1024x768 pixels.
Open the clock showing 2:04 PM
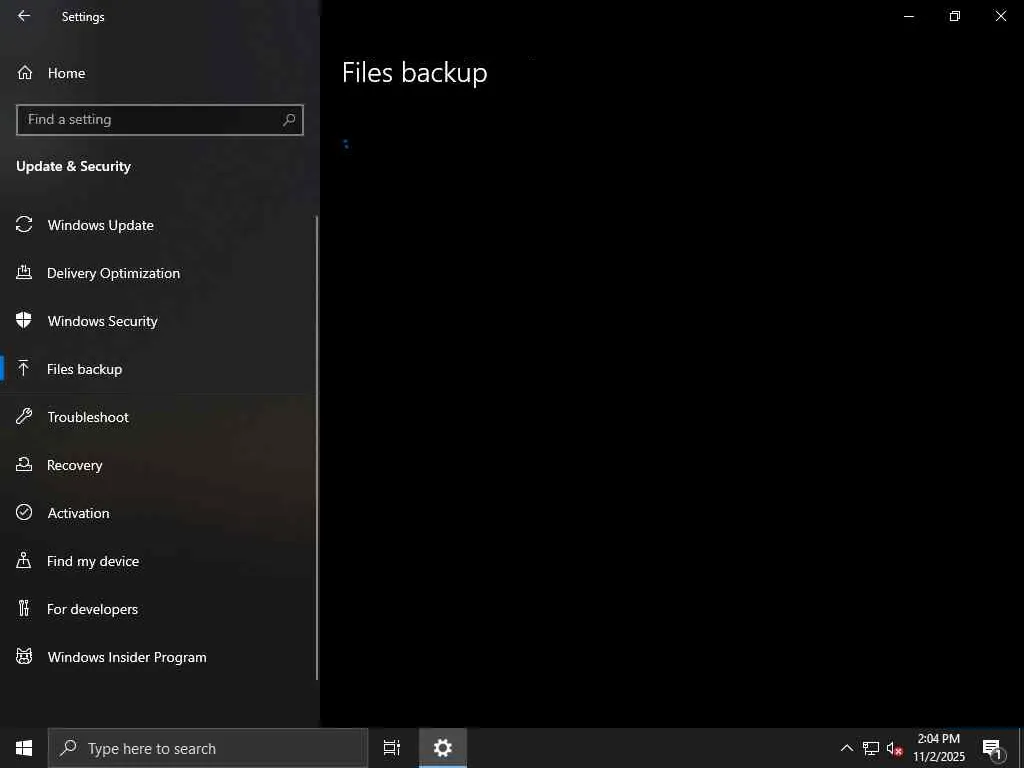click(938, 748)
